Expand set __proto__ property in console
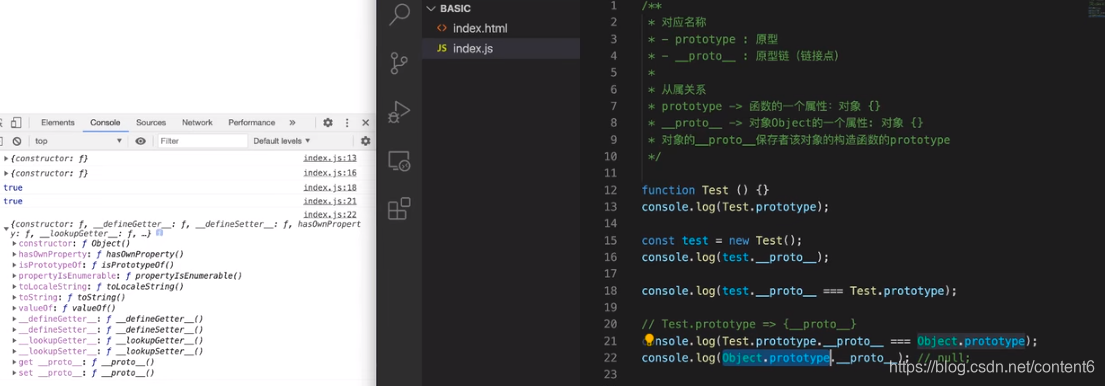Screen dimensions: 1105x386 click(15, 373)
